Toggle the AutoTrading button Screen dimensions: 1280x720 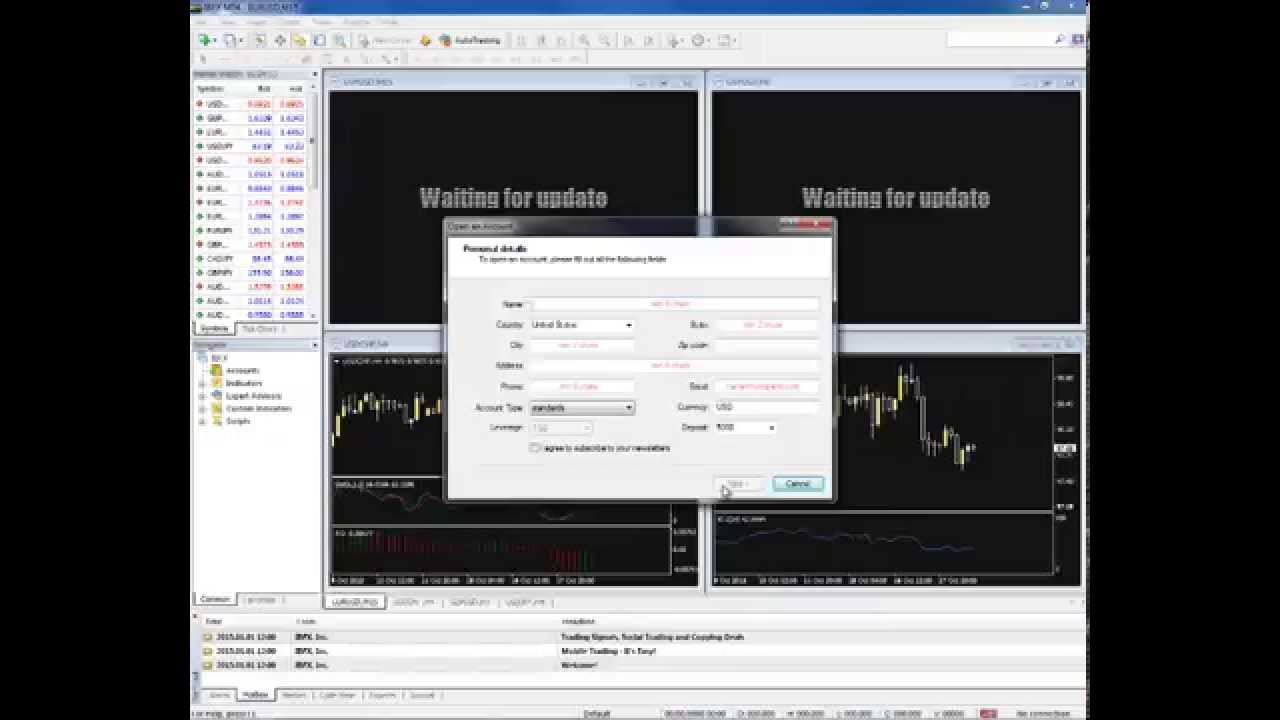(x=470, y=40)
